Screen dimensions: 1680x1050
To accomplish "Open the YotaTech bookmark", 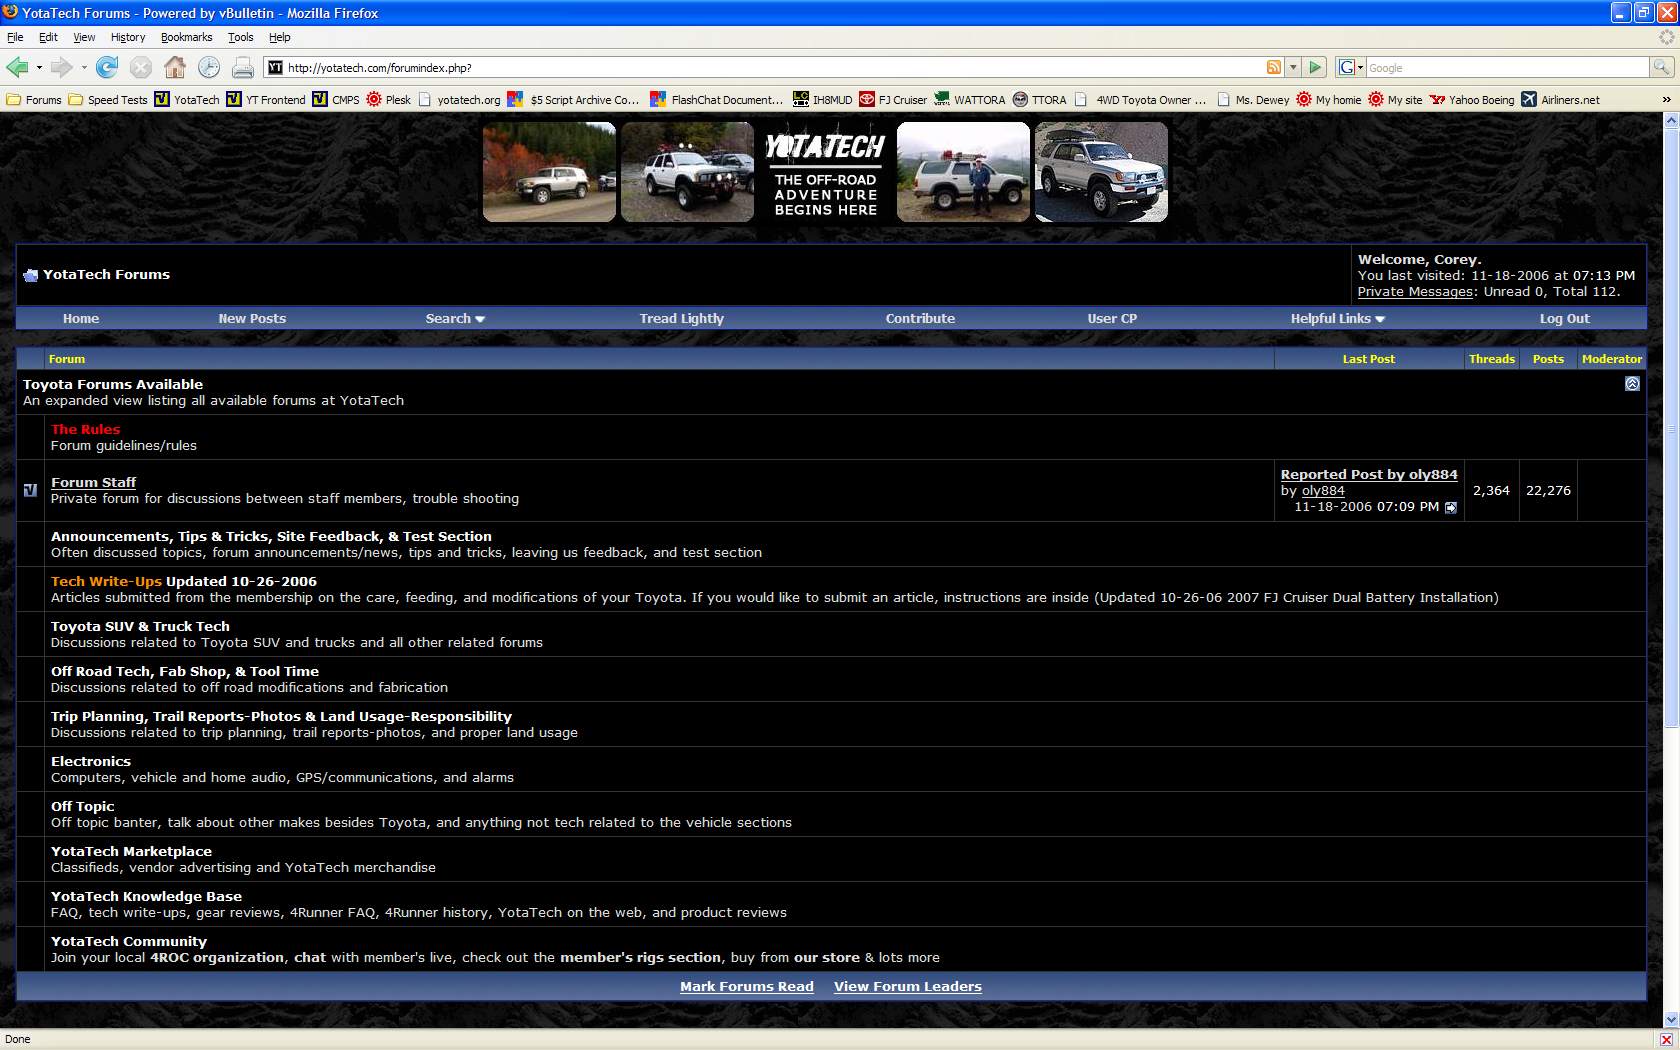I will coord(187,100).
